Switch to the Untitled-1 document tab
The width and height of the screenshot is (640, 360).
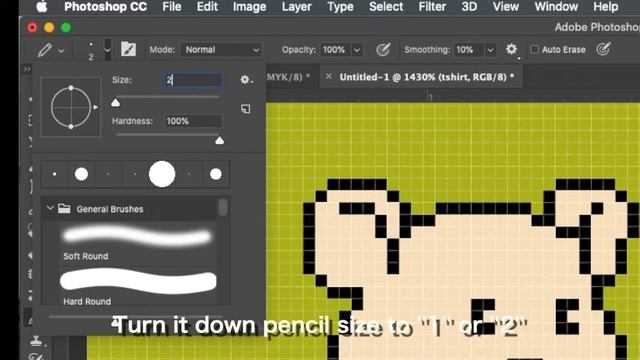(x=426, y=77)
